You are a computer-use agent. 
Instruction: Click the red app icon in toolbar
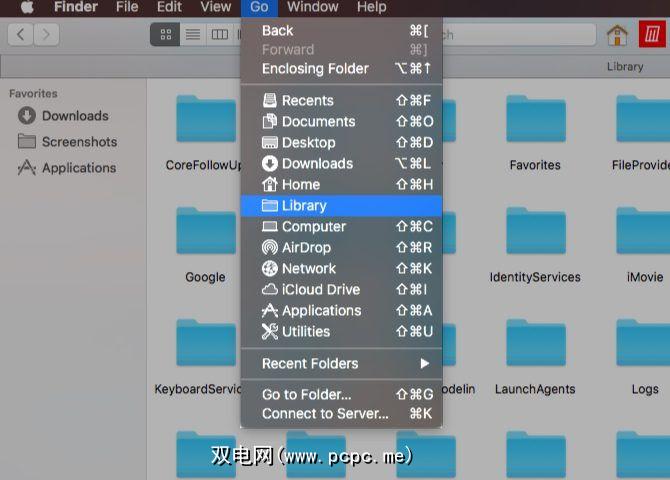tap(652, 34)
